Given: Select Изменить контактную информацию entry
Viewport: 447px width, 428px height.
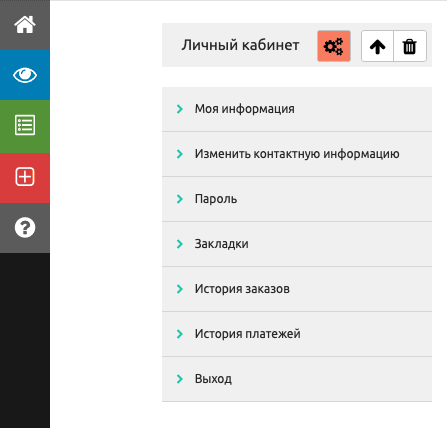Looking at the screenshot, I should pyautogui.click(x=297, y=154).
